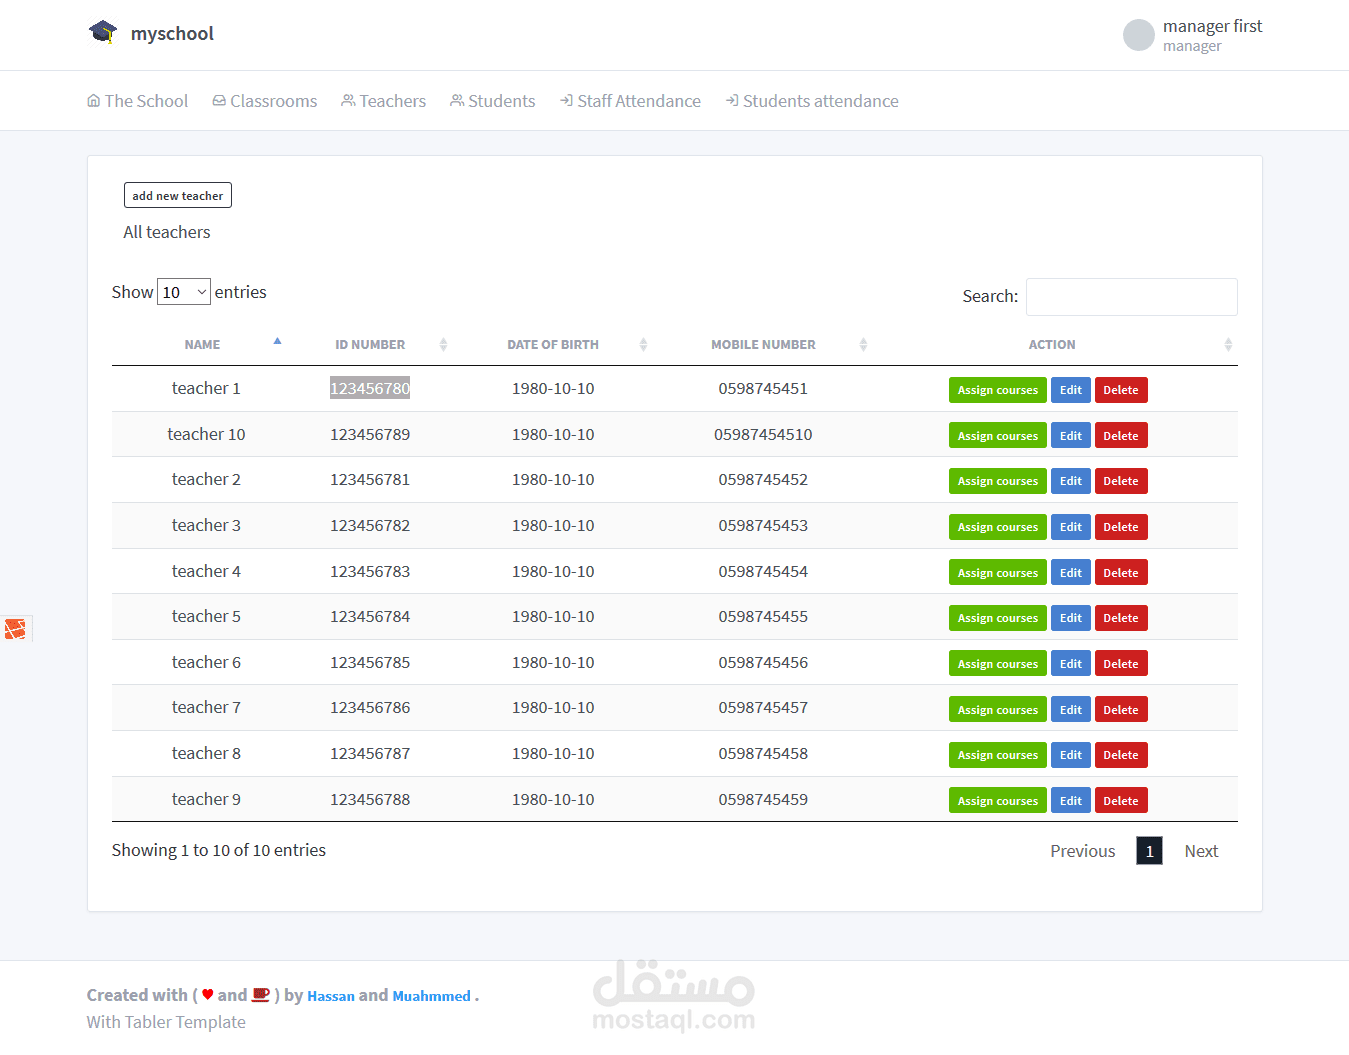Open the Muahmmed footer link
The width and height of the screenshot is (1349, 1055).
[431, 996]
